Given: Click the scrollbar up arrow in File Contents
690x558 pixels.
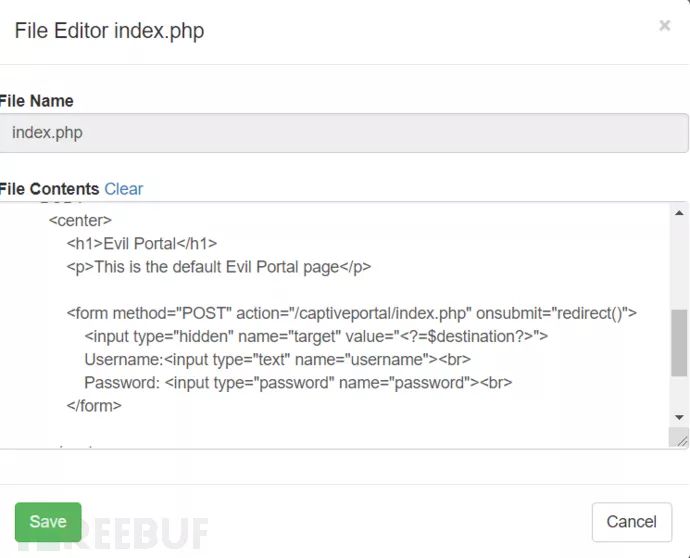Looking at the screenshot, I should tap(680, 213).
